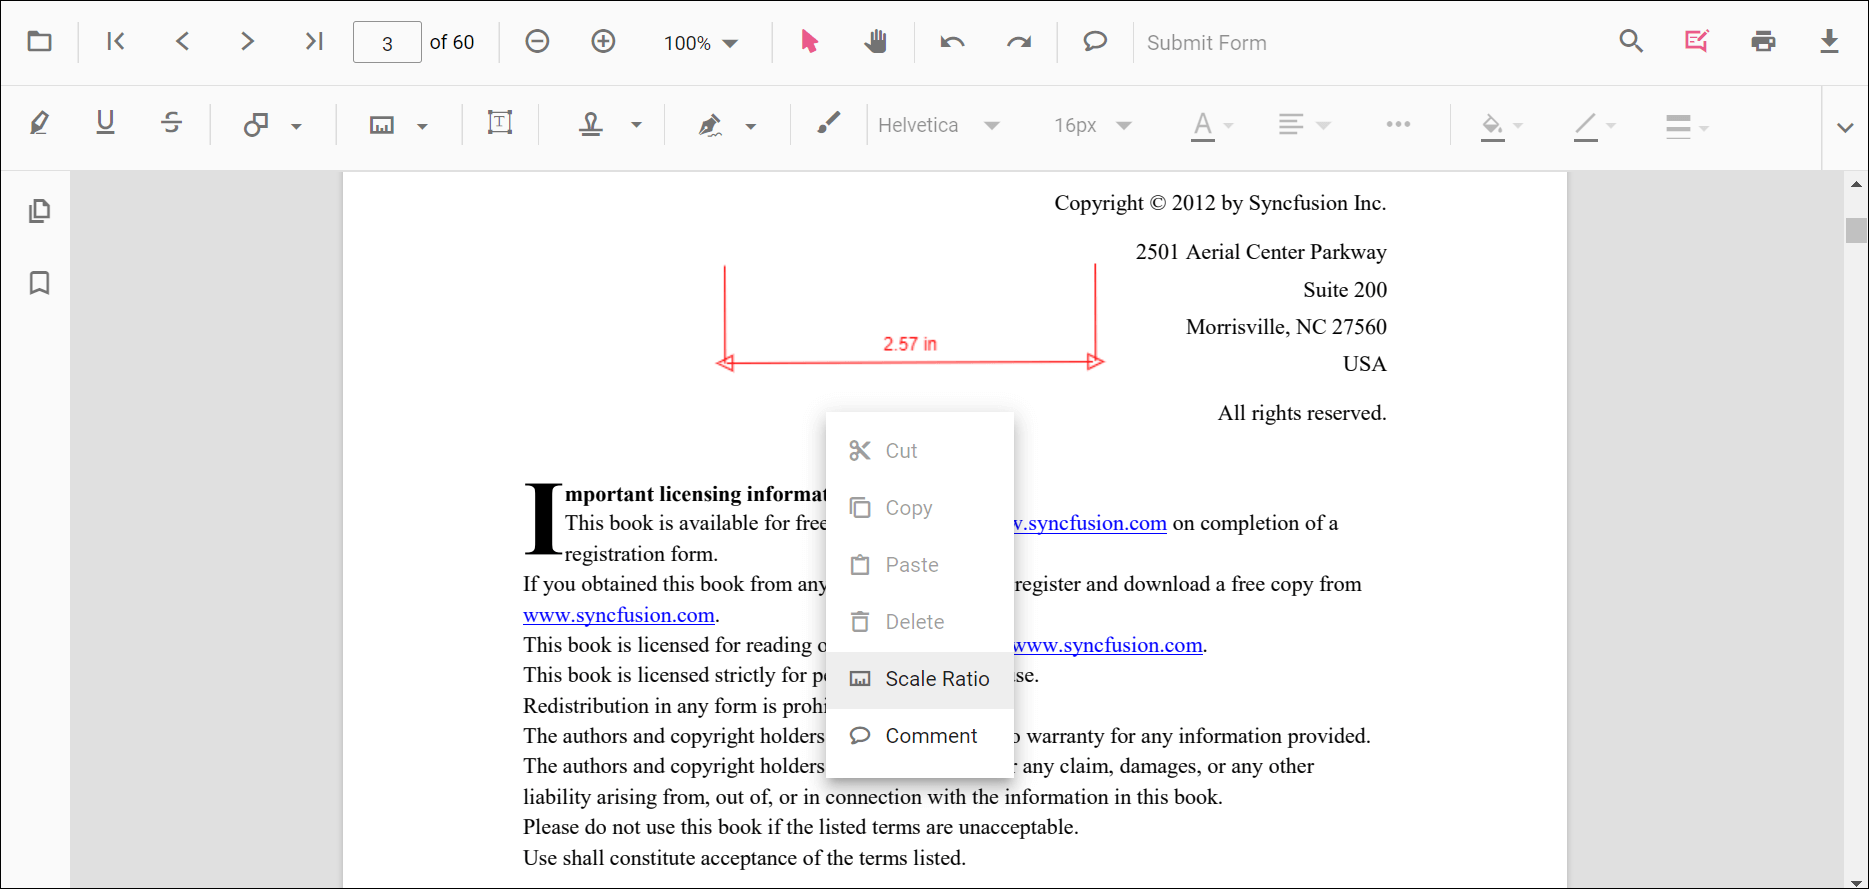The height and width of the screenshot is (889, 1869).
Task: Expand the Helvetica font family dropdown
Action: click(x=938, y=125)
